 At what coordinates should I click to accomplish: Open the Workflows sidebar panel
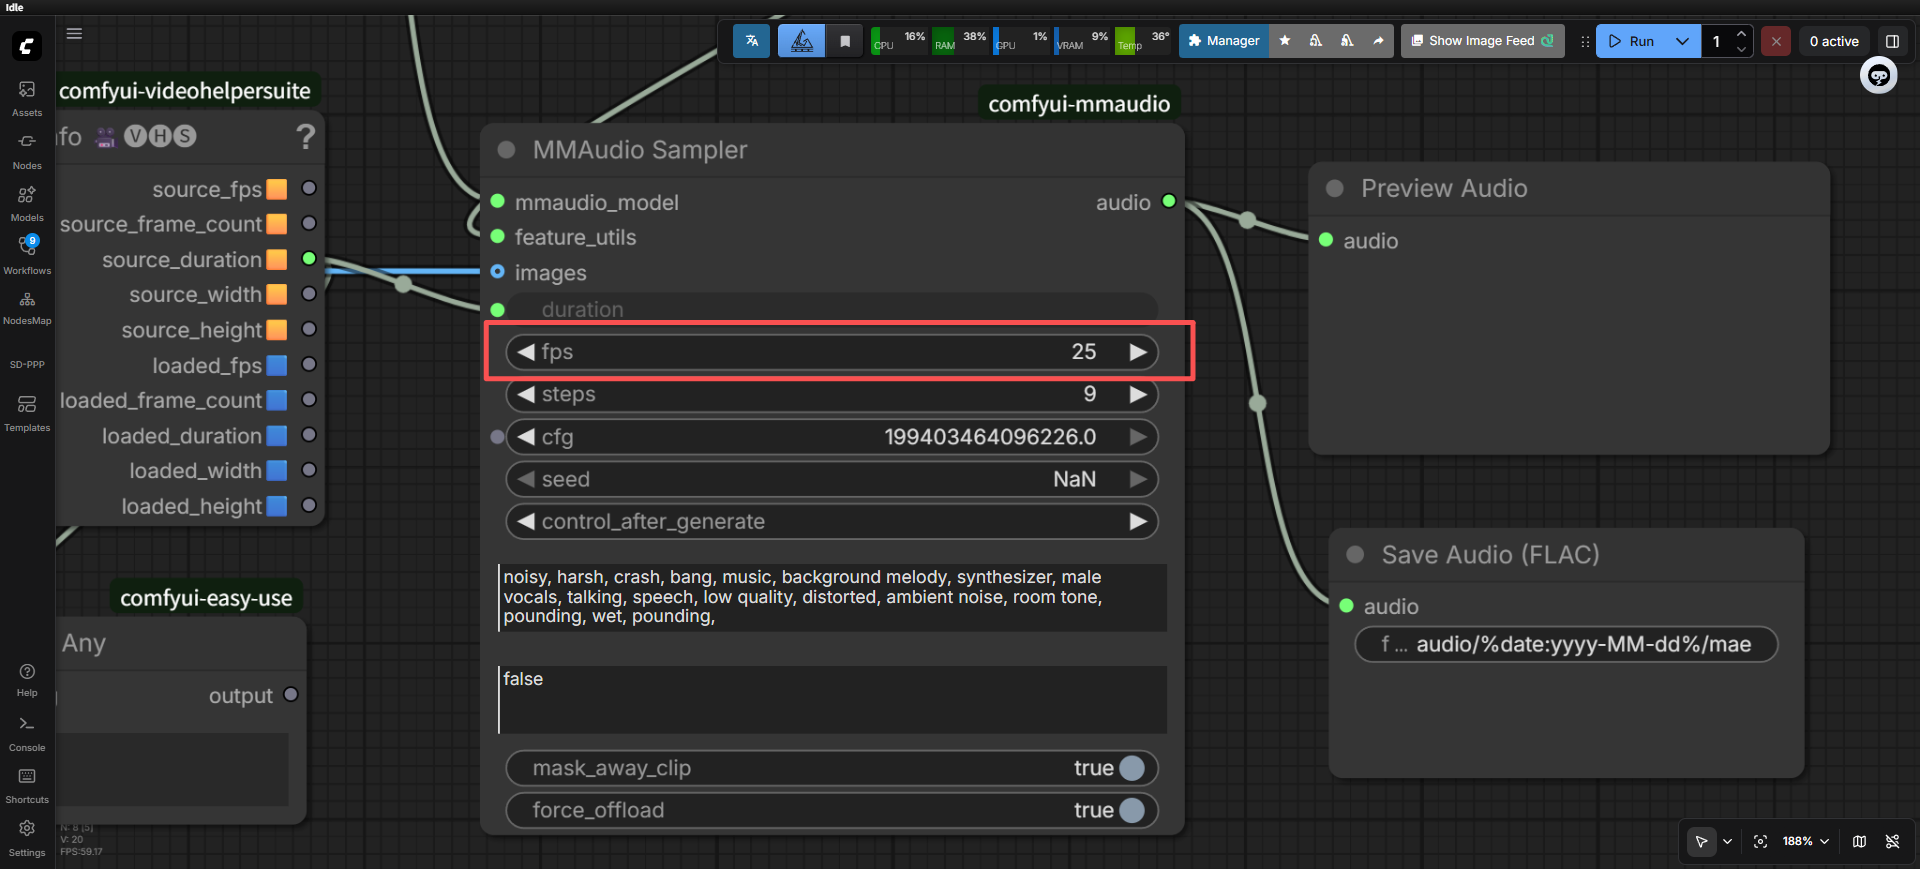(x=27, y=256)
